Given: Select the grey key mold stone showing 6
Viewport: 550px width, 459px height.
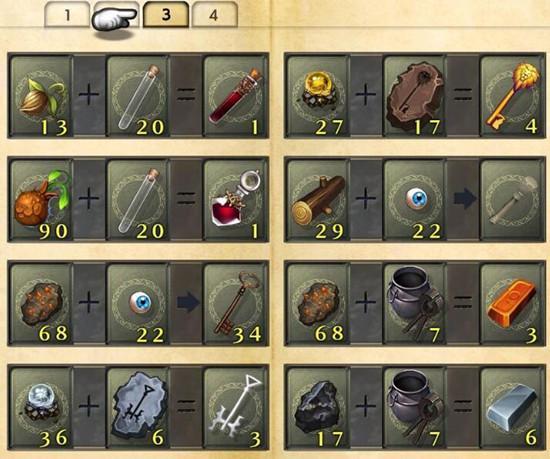Looking at the screenshot, I should [138, 407].
